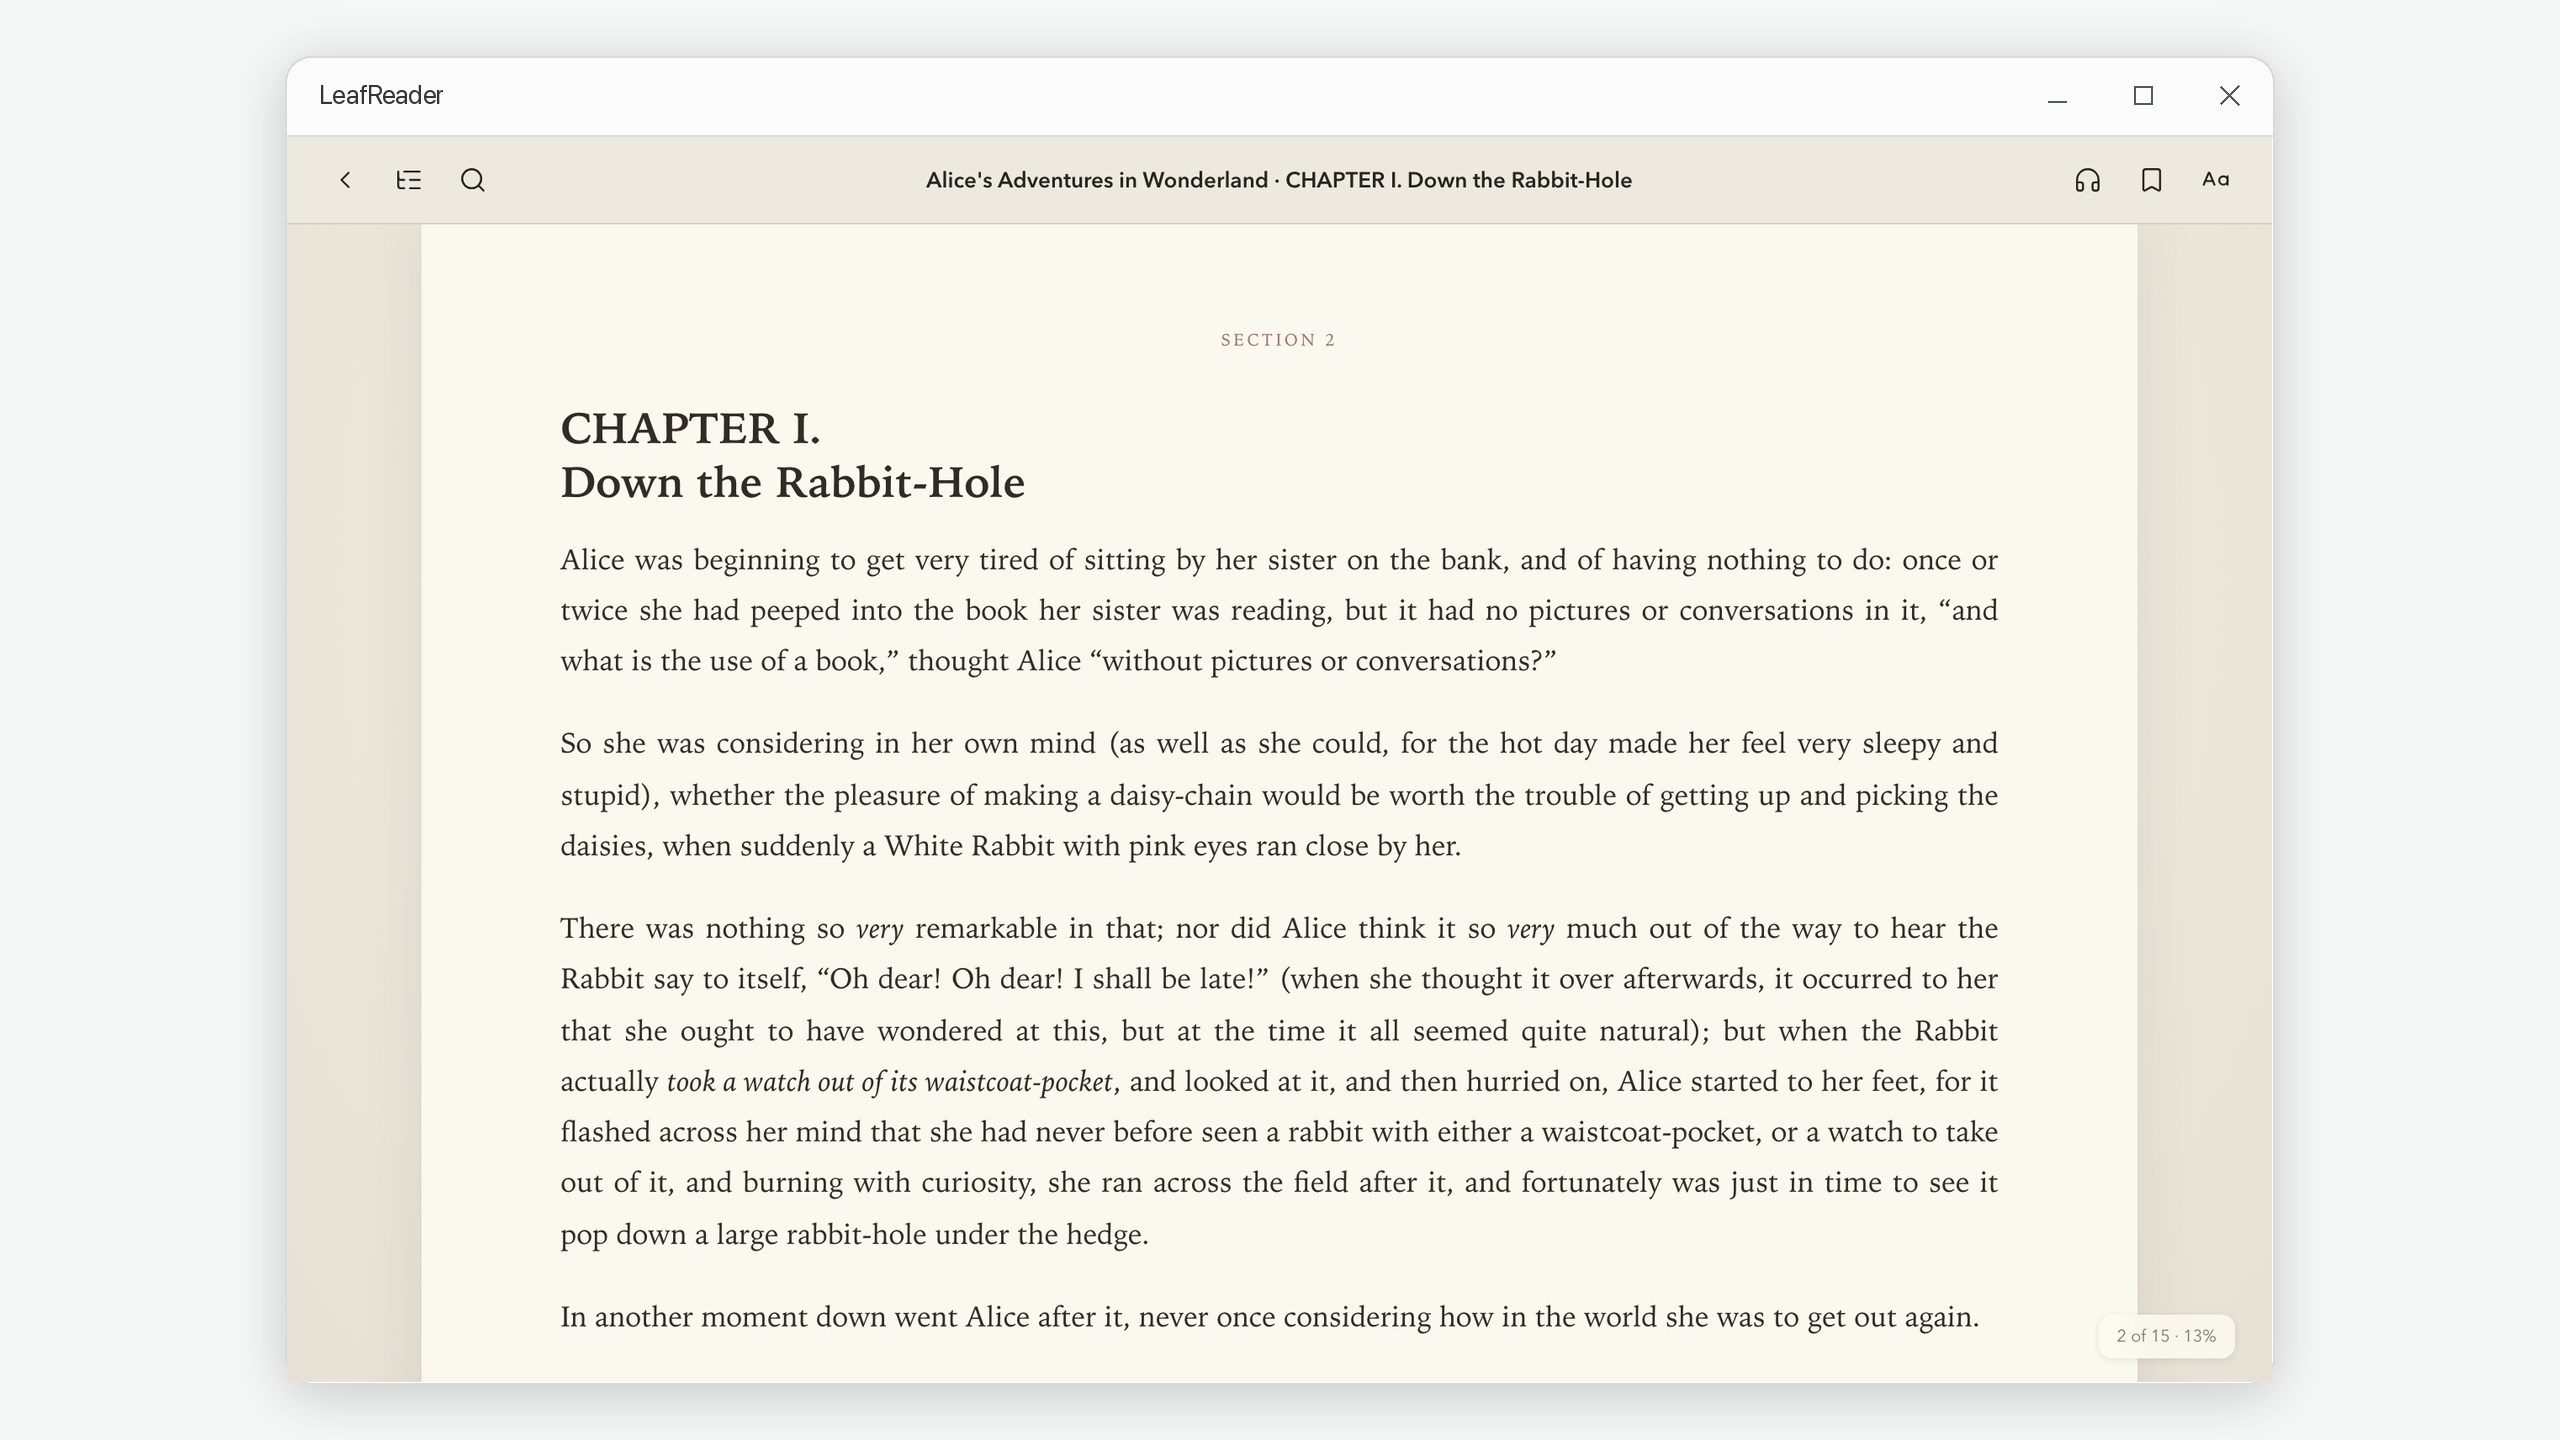
Task: Click the header title 'Alice's Adventures in Wonderland'
Action: tap(1096, 180)
